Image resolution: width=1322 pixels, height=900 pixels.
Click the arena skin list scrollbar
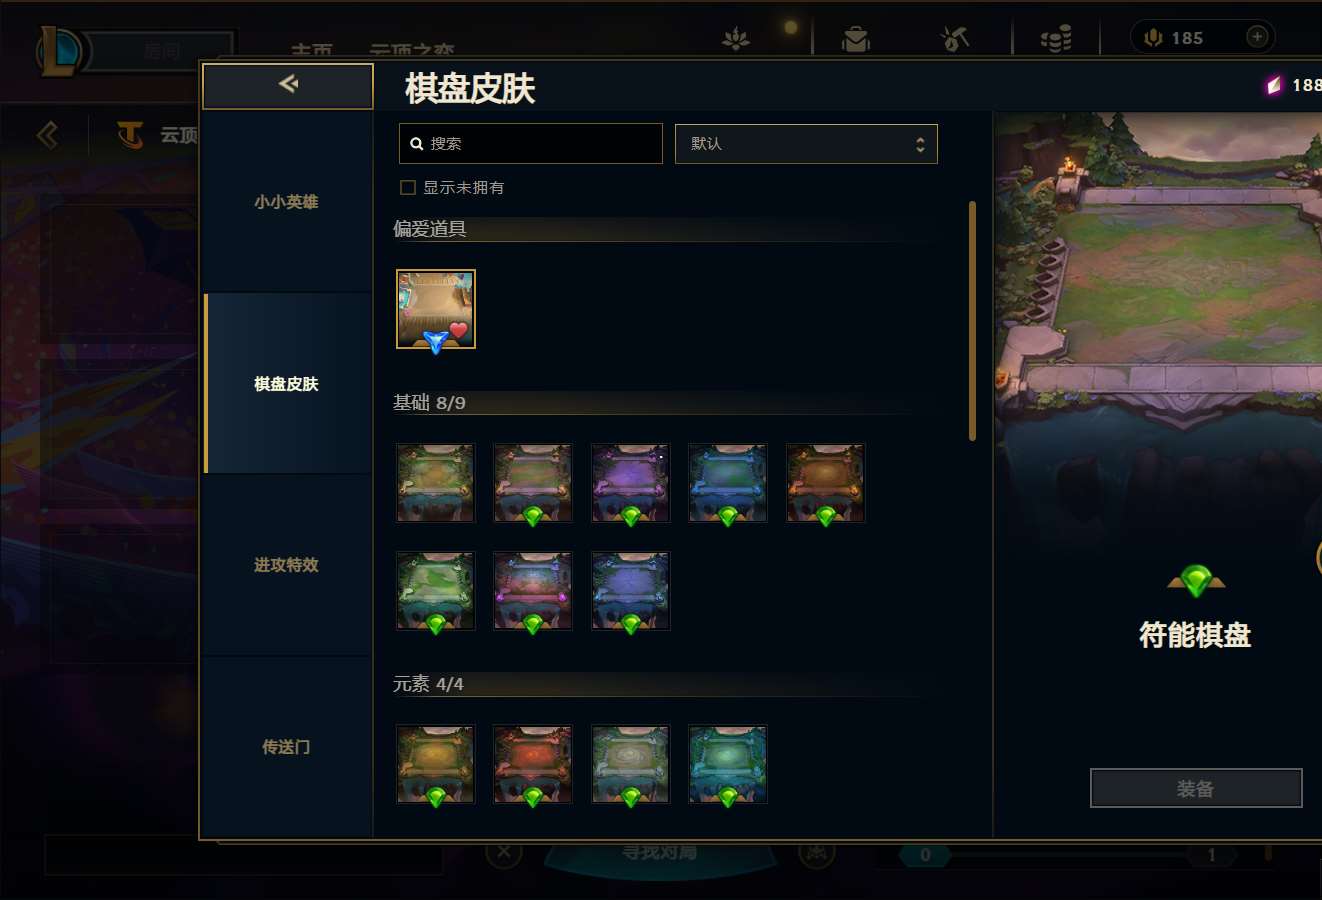pyautogui.click(x=972, y=321)
